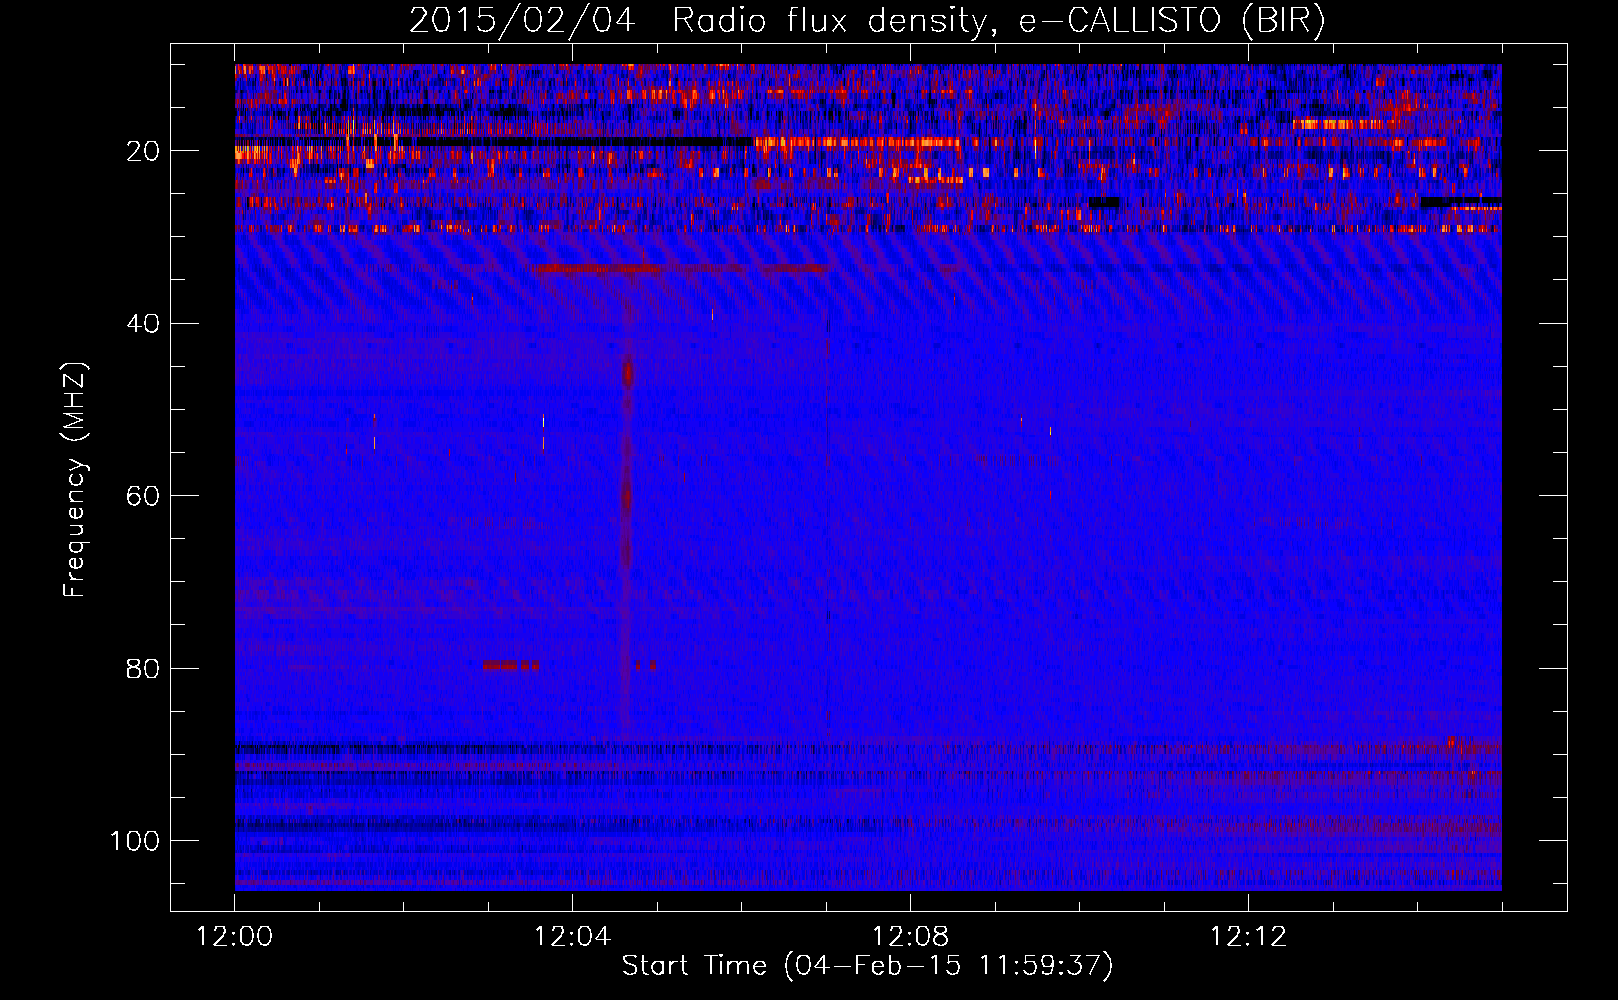Click the 12:08 time tick label

point(910,937)
